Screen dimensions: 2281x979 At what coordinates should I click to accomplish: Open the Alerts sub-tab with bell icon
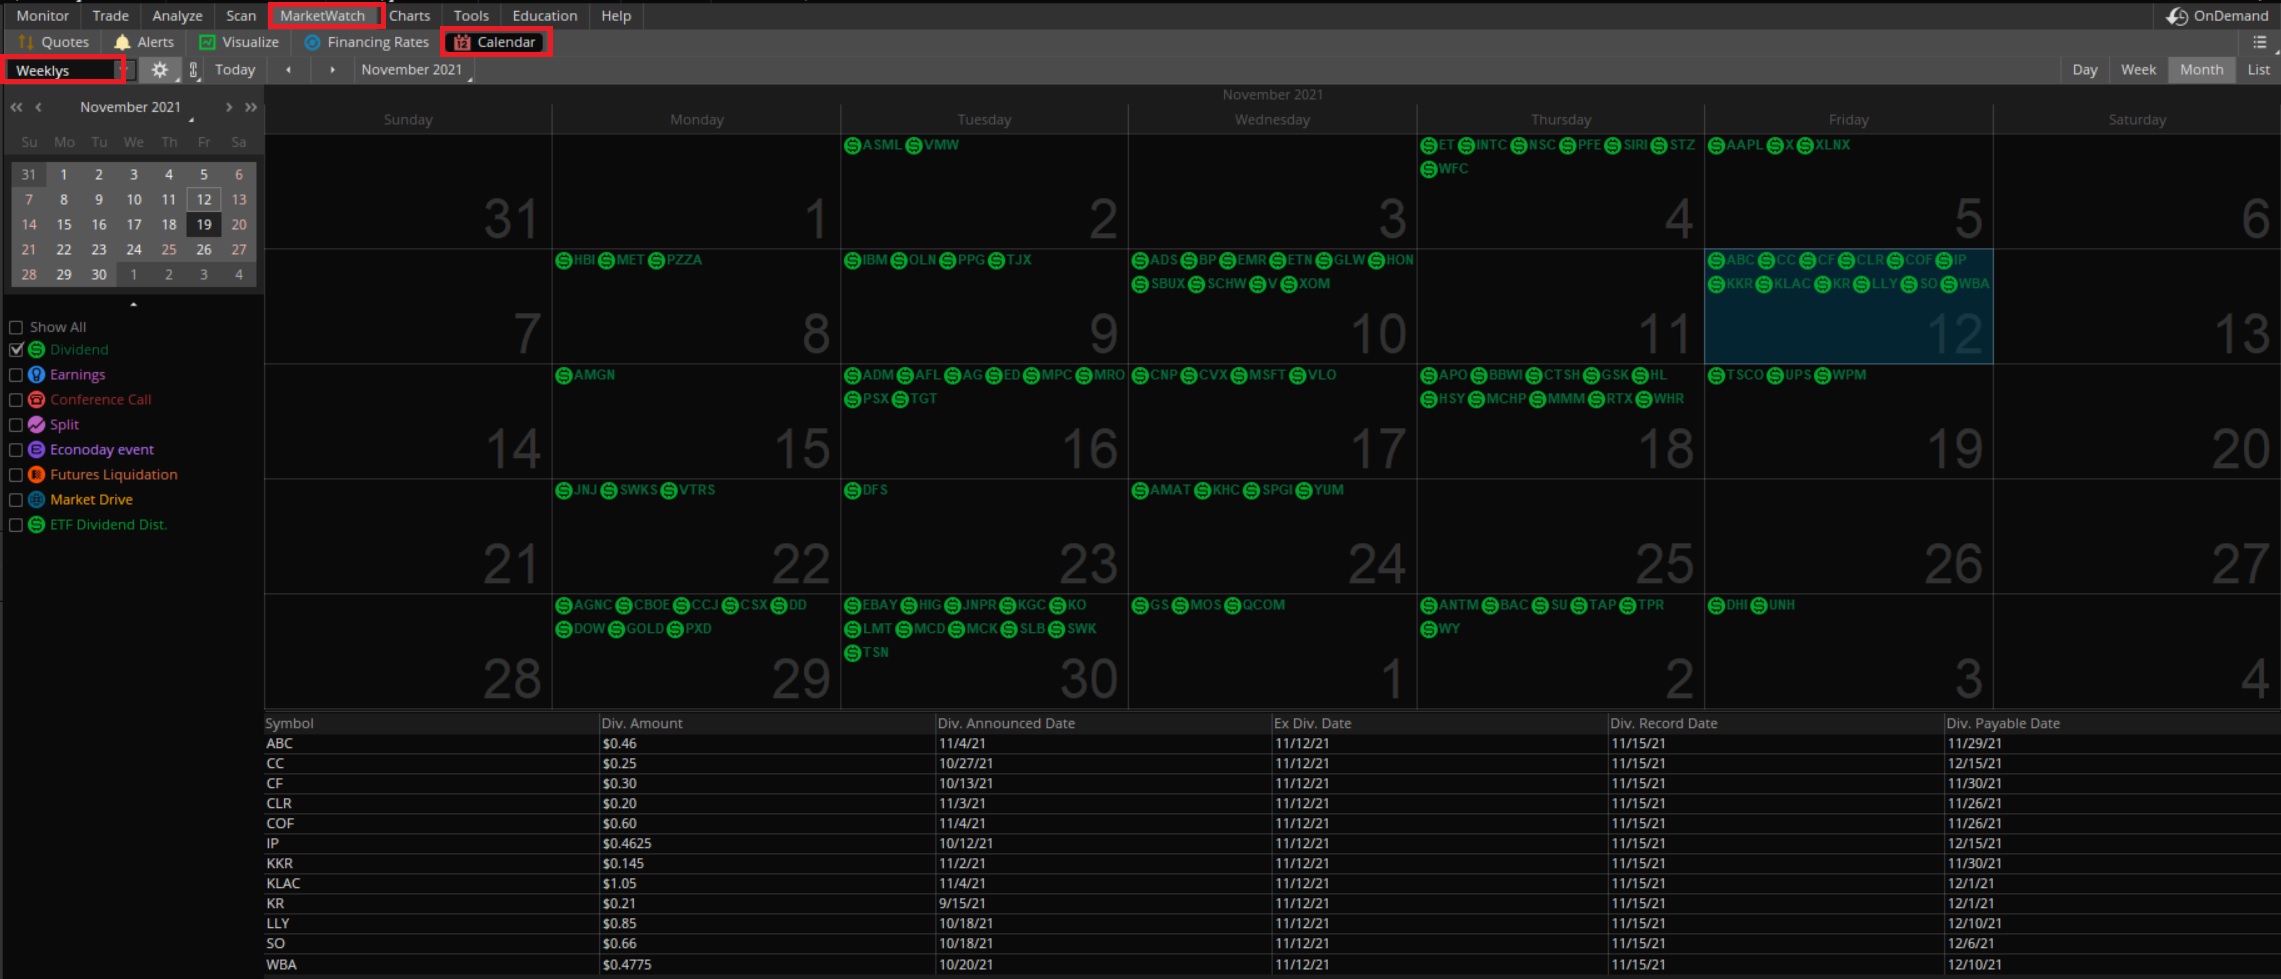pos(144,42)
